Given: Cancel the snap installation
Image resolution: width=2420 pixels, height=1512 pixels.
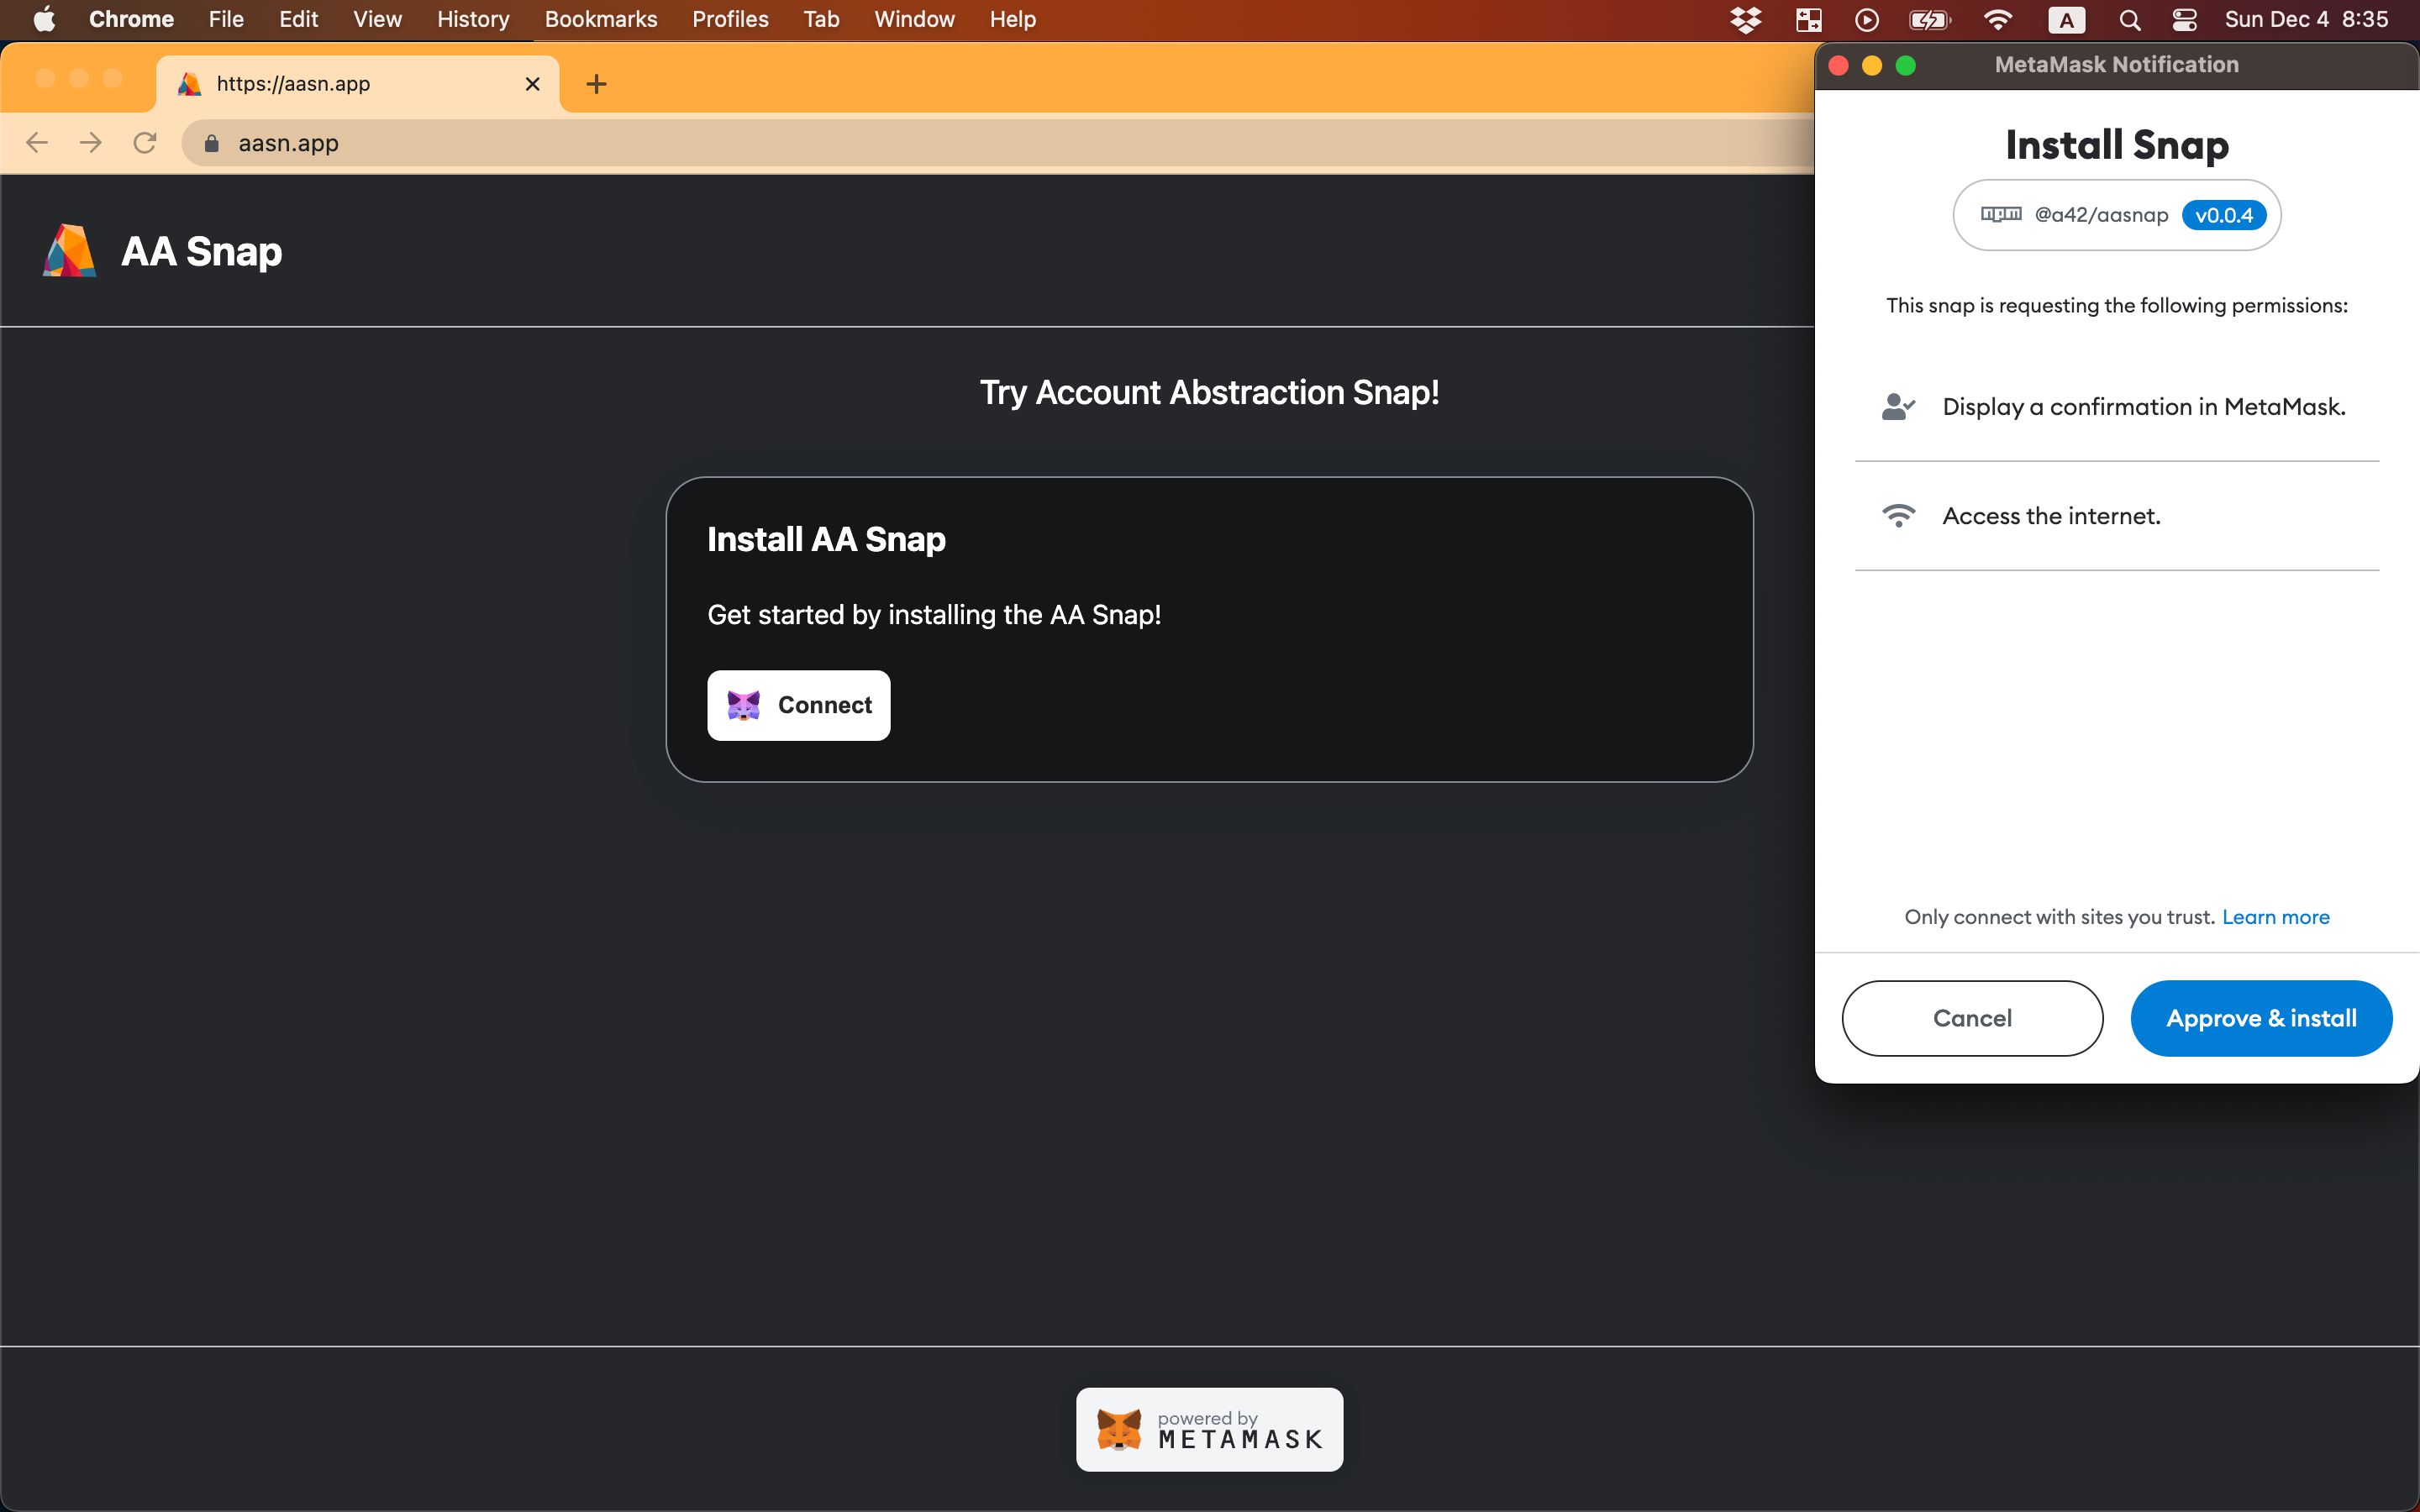Looking at the screenshot, I should click(x=1972, y=1018).
